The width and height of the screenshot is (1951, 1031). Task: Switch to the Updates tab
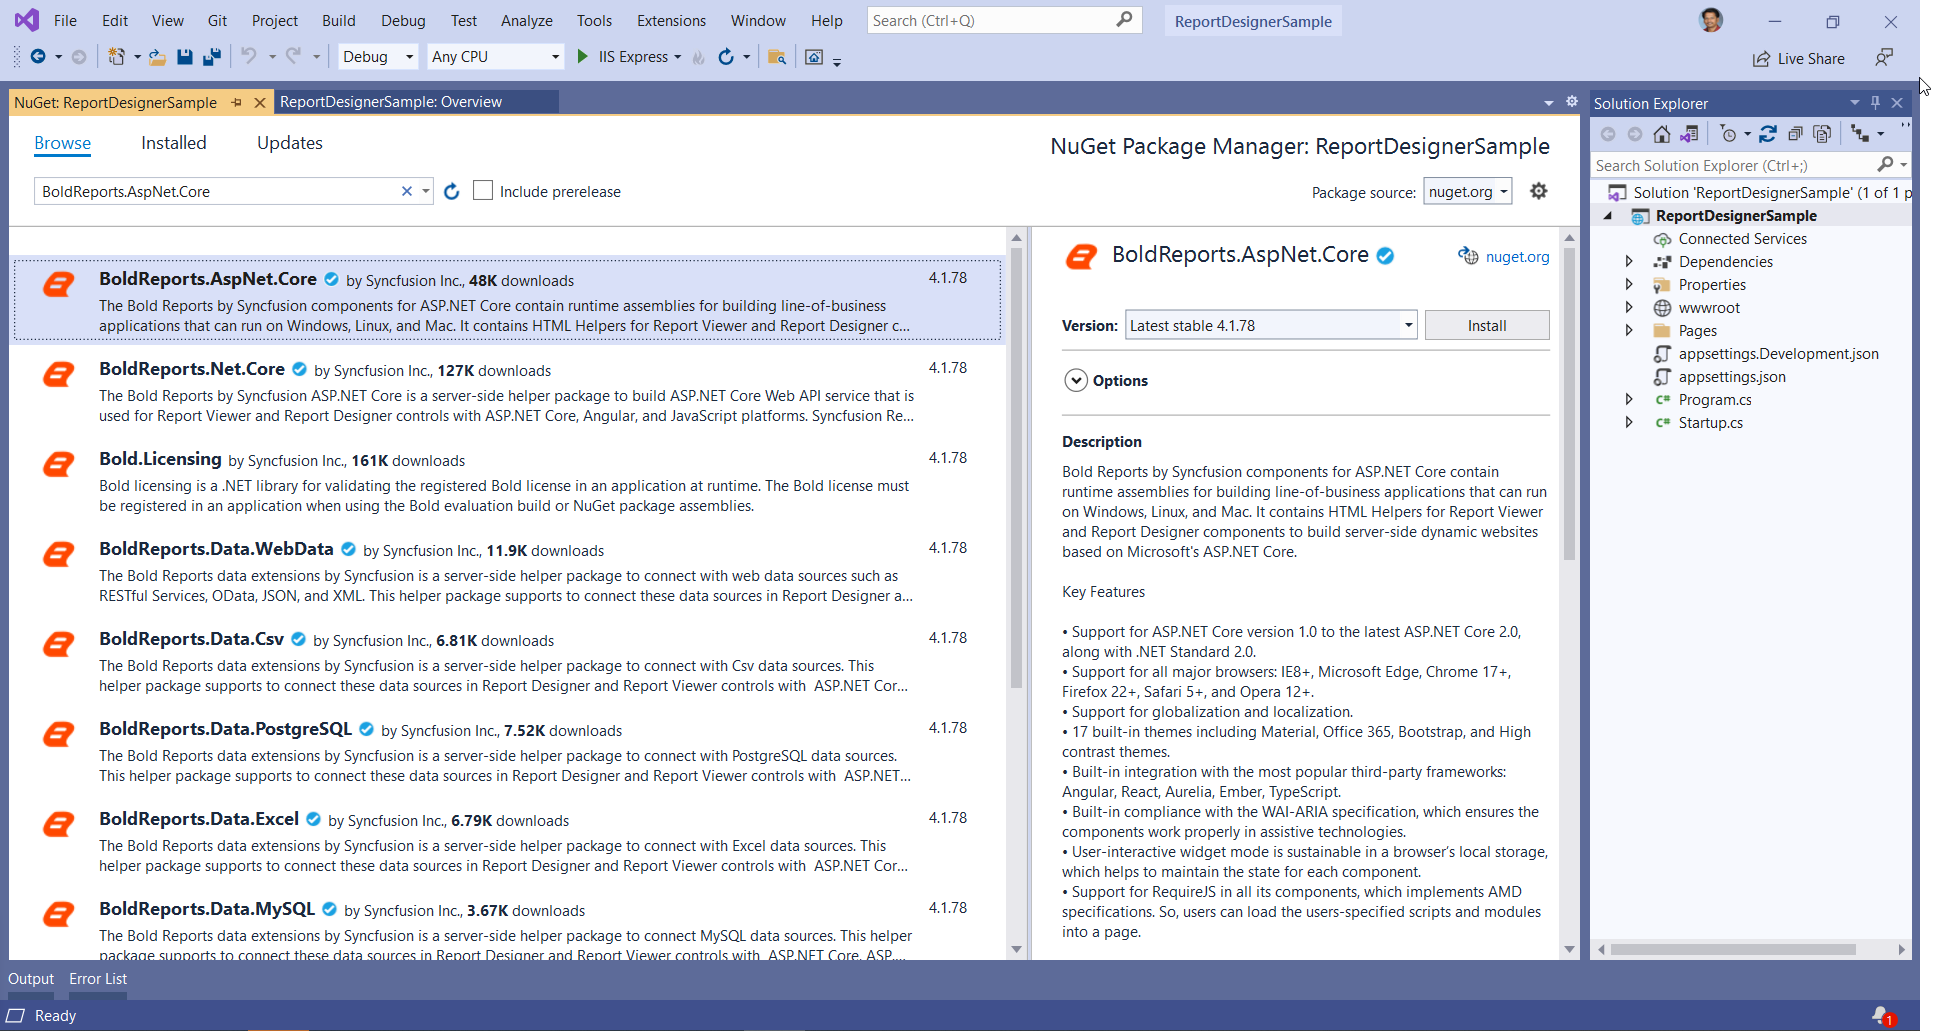[x=289, y=143]
